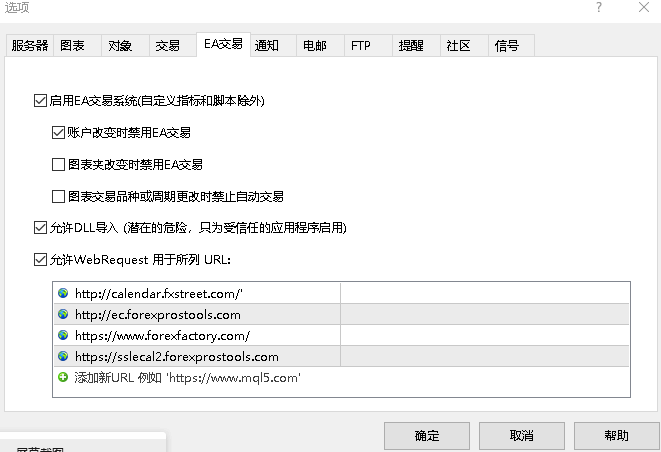Close the 选项 dialog window
This screenshot has width=661, height=452.
(x=644, y=7)
